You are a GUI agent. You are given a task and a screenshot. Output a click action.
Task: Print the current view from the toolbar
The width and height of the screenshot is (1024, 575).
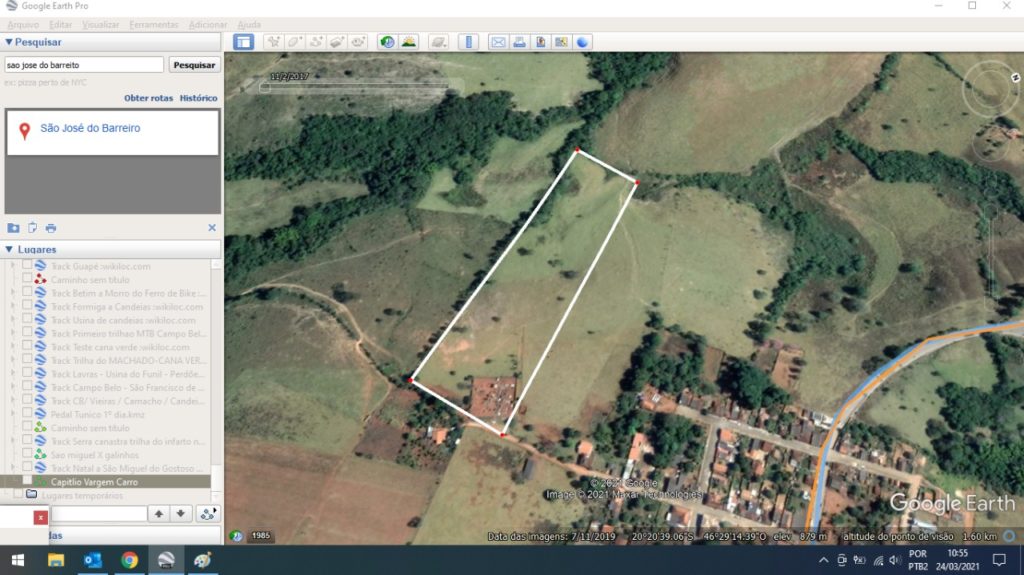point(519,42)
